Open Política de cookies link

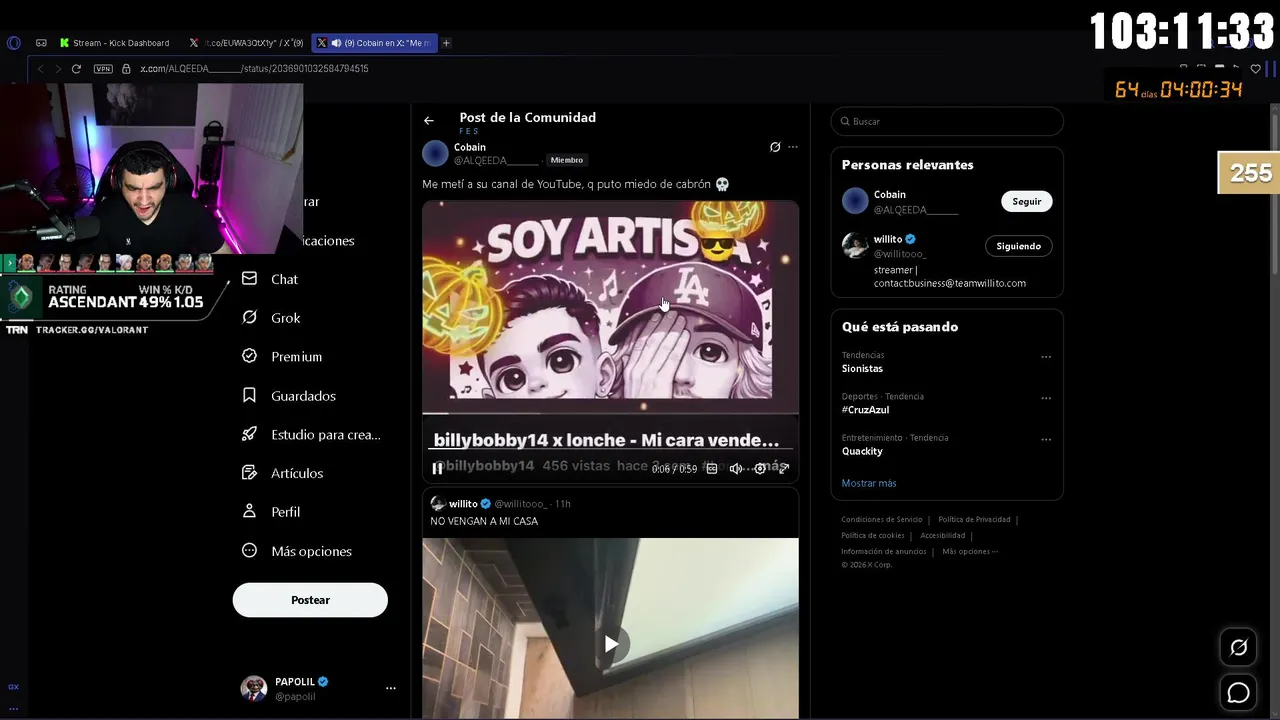[873, 536]
